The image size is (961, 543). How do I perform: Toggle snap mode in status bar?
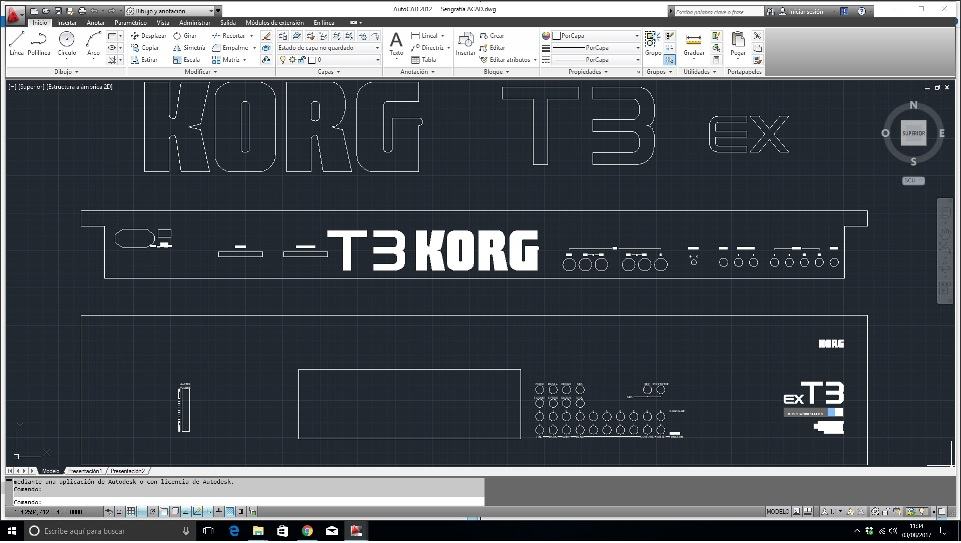click(120, 511)
